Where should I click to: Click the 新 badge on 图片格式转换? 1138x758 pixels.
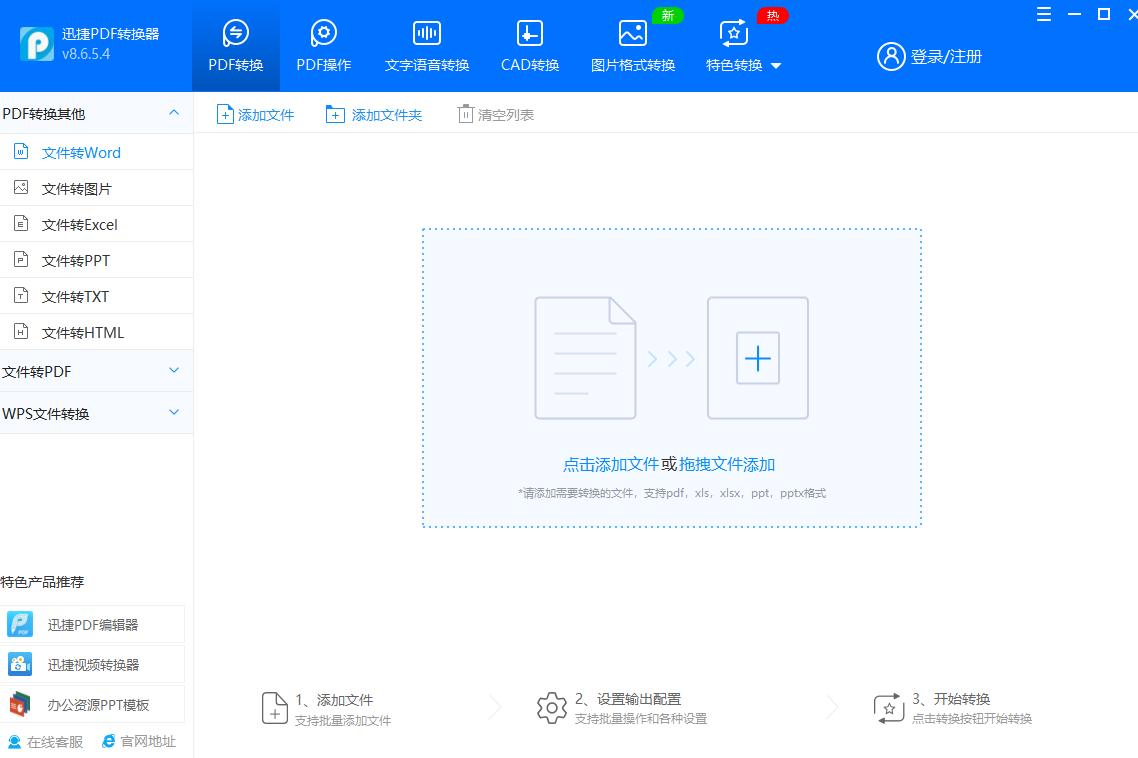tap(668, 15)
